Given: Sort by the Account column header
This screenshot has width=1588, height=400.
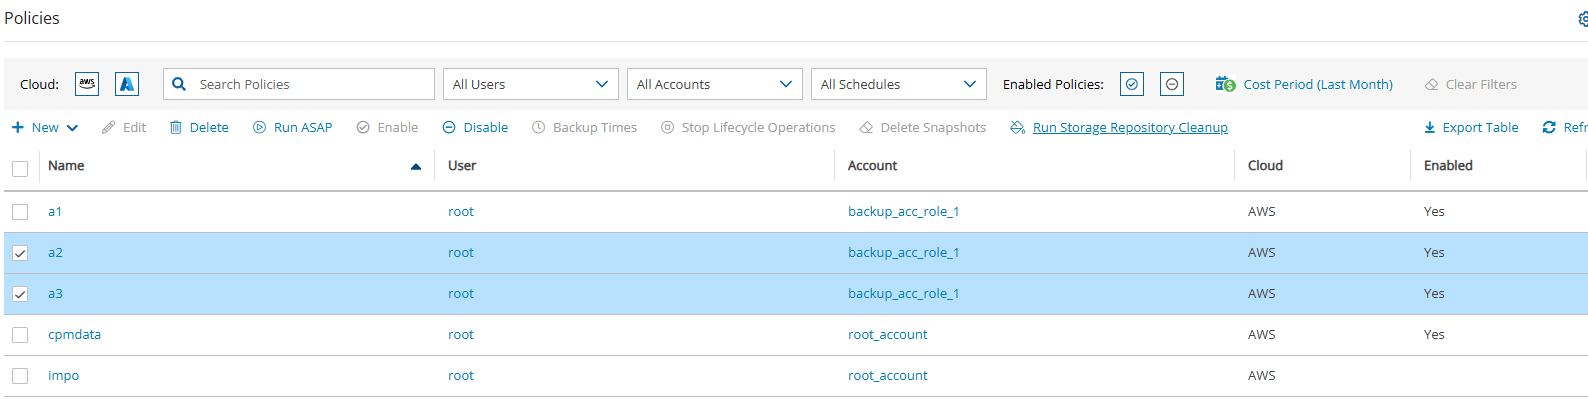Looking at the screenshot, I should tap(873, 166).
